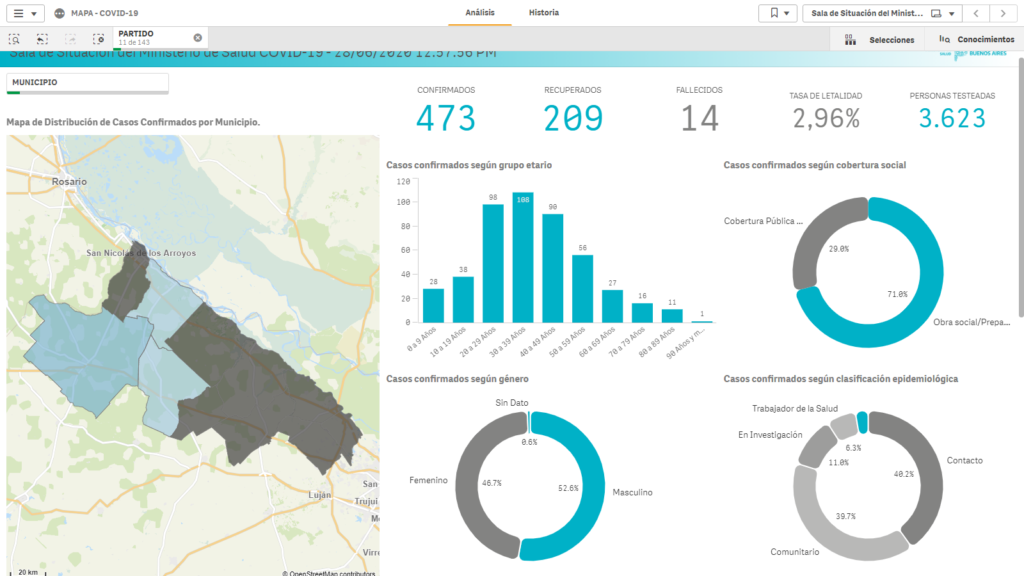Screen dimensions: 1024x576
Task: Switch to the Historia tab
Action: pos(544,13)
